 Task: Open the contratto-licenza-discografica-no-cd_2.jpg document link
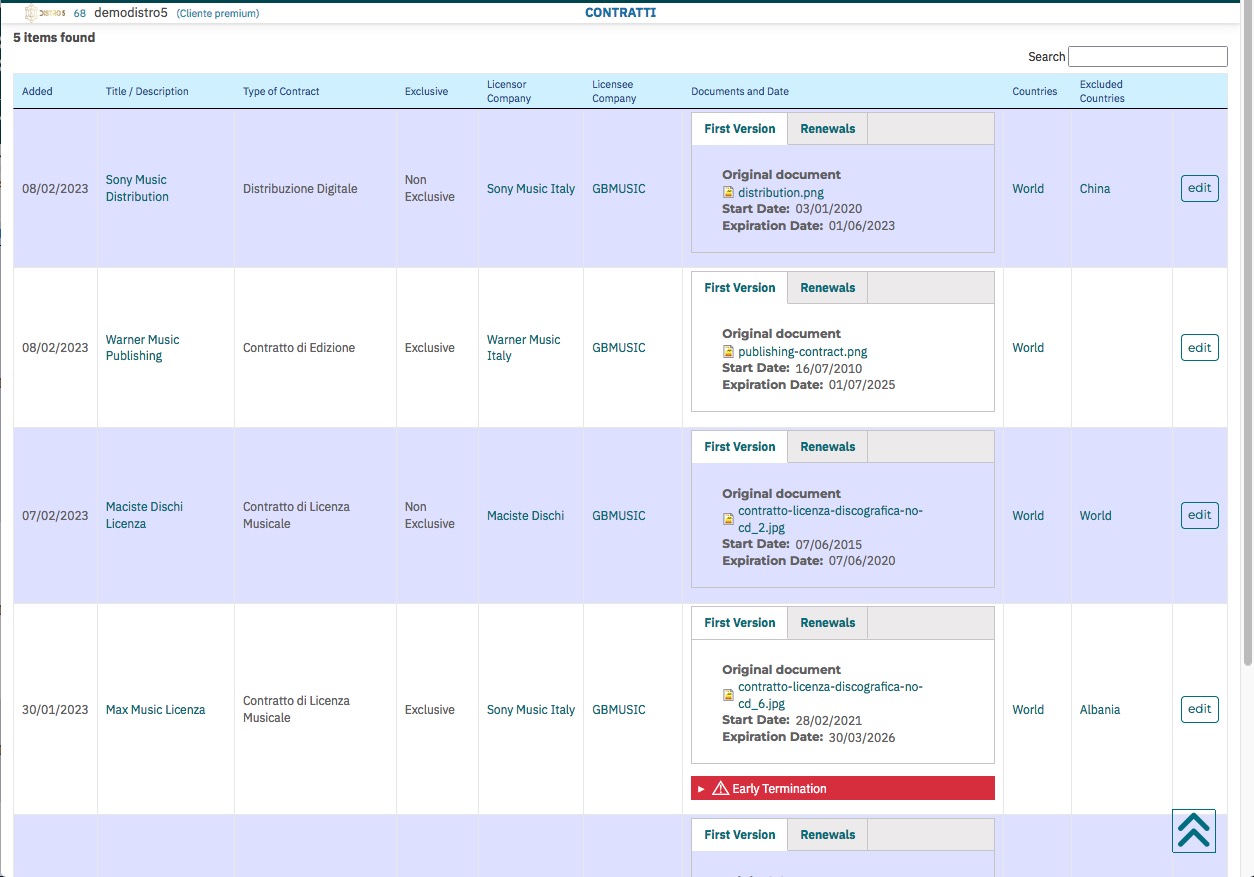831,519
